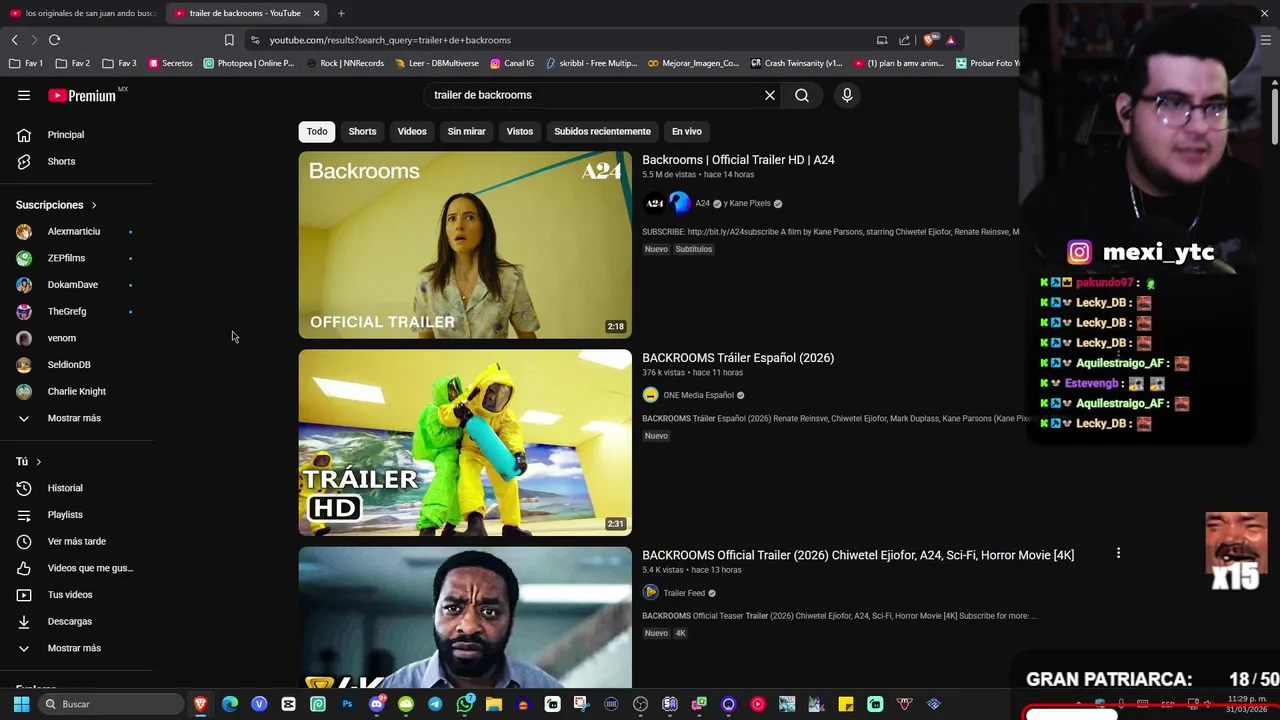Open the Photopea bookmark
This screenshot has width=1280, height=720.
tap(249, 63)
